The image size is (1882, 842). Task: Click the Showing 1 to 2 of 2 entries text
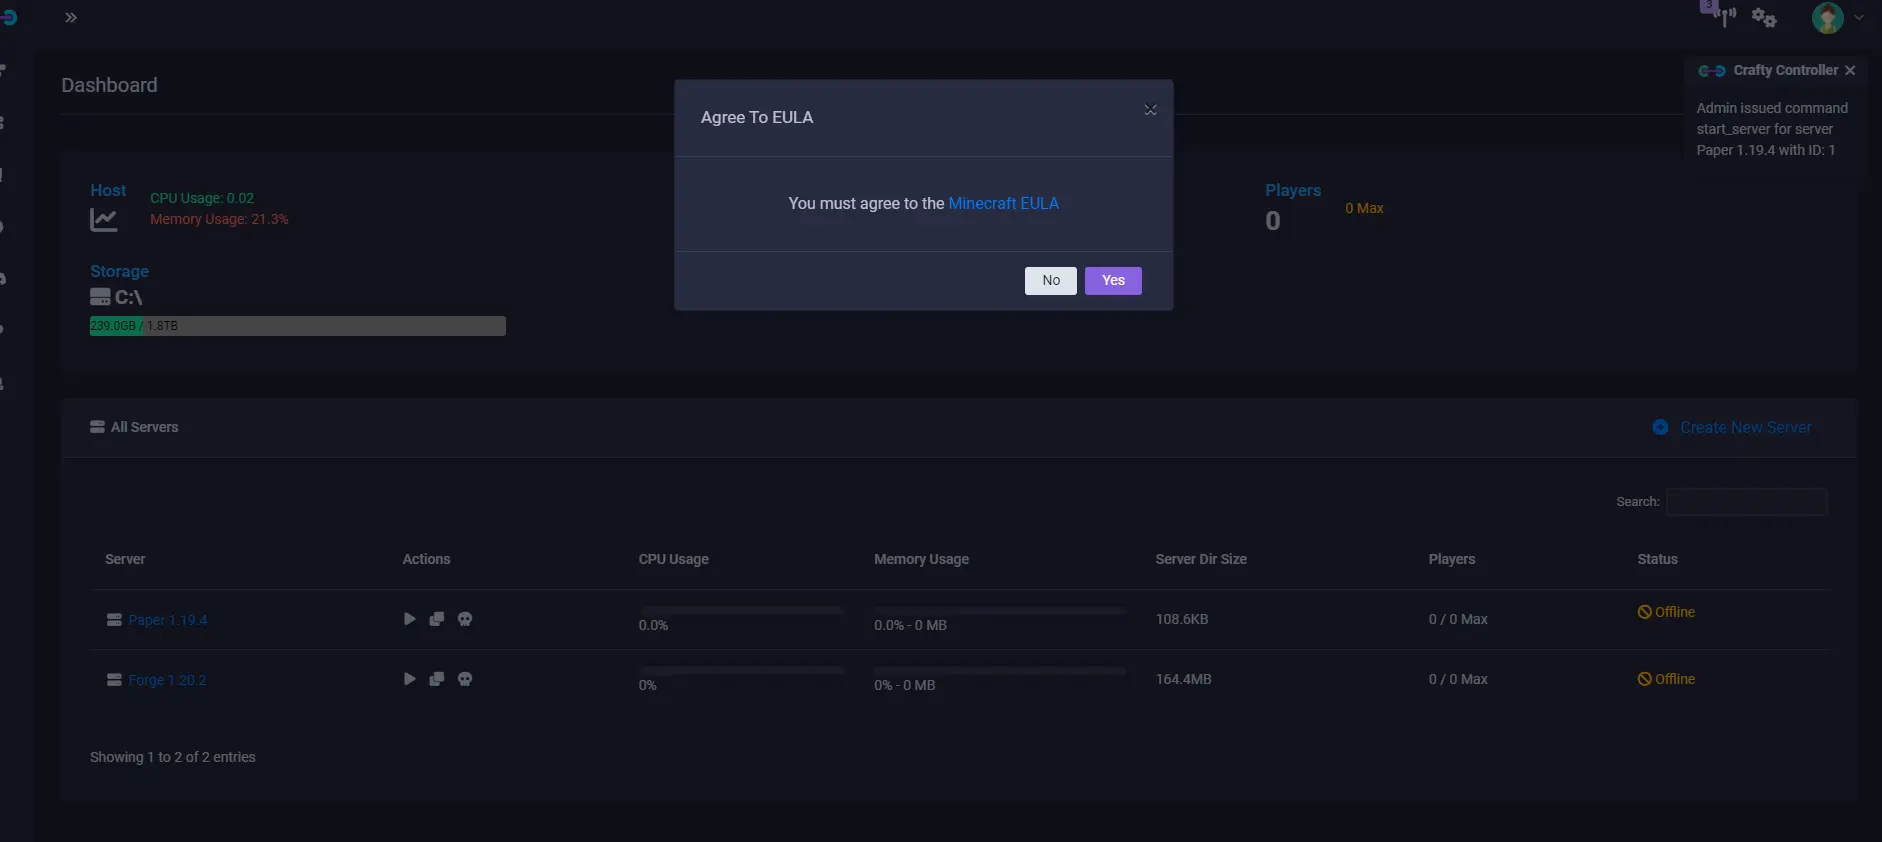click(x=173, y=757)
